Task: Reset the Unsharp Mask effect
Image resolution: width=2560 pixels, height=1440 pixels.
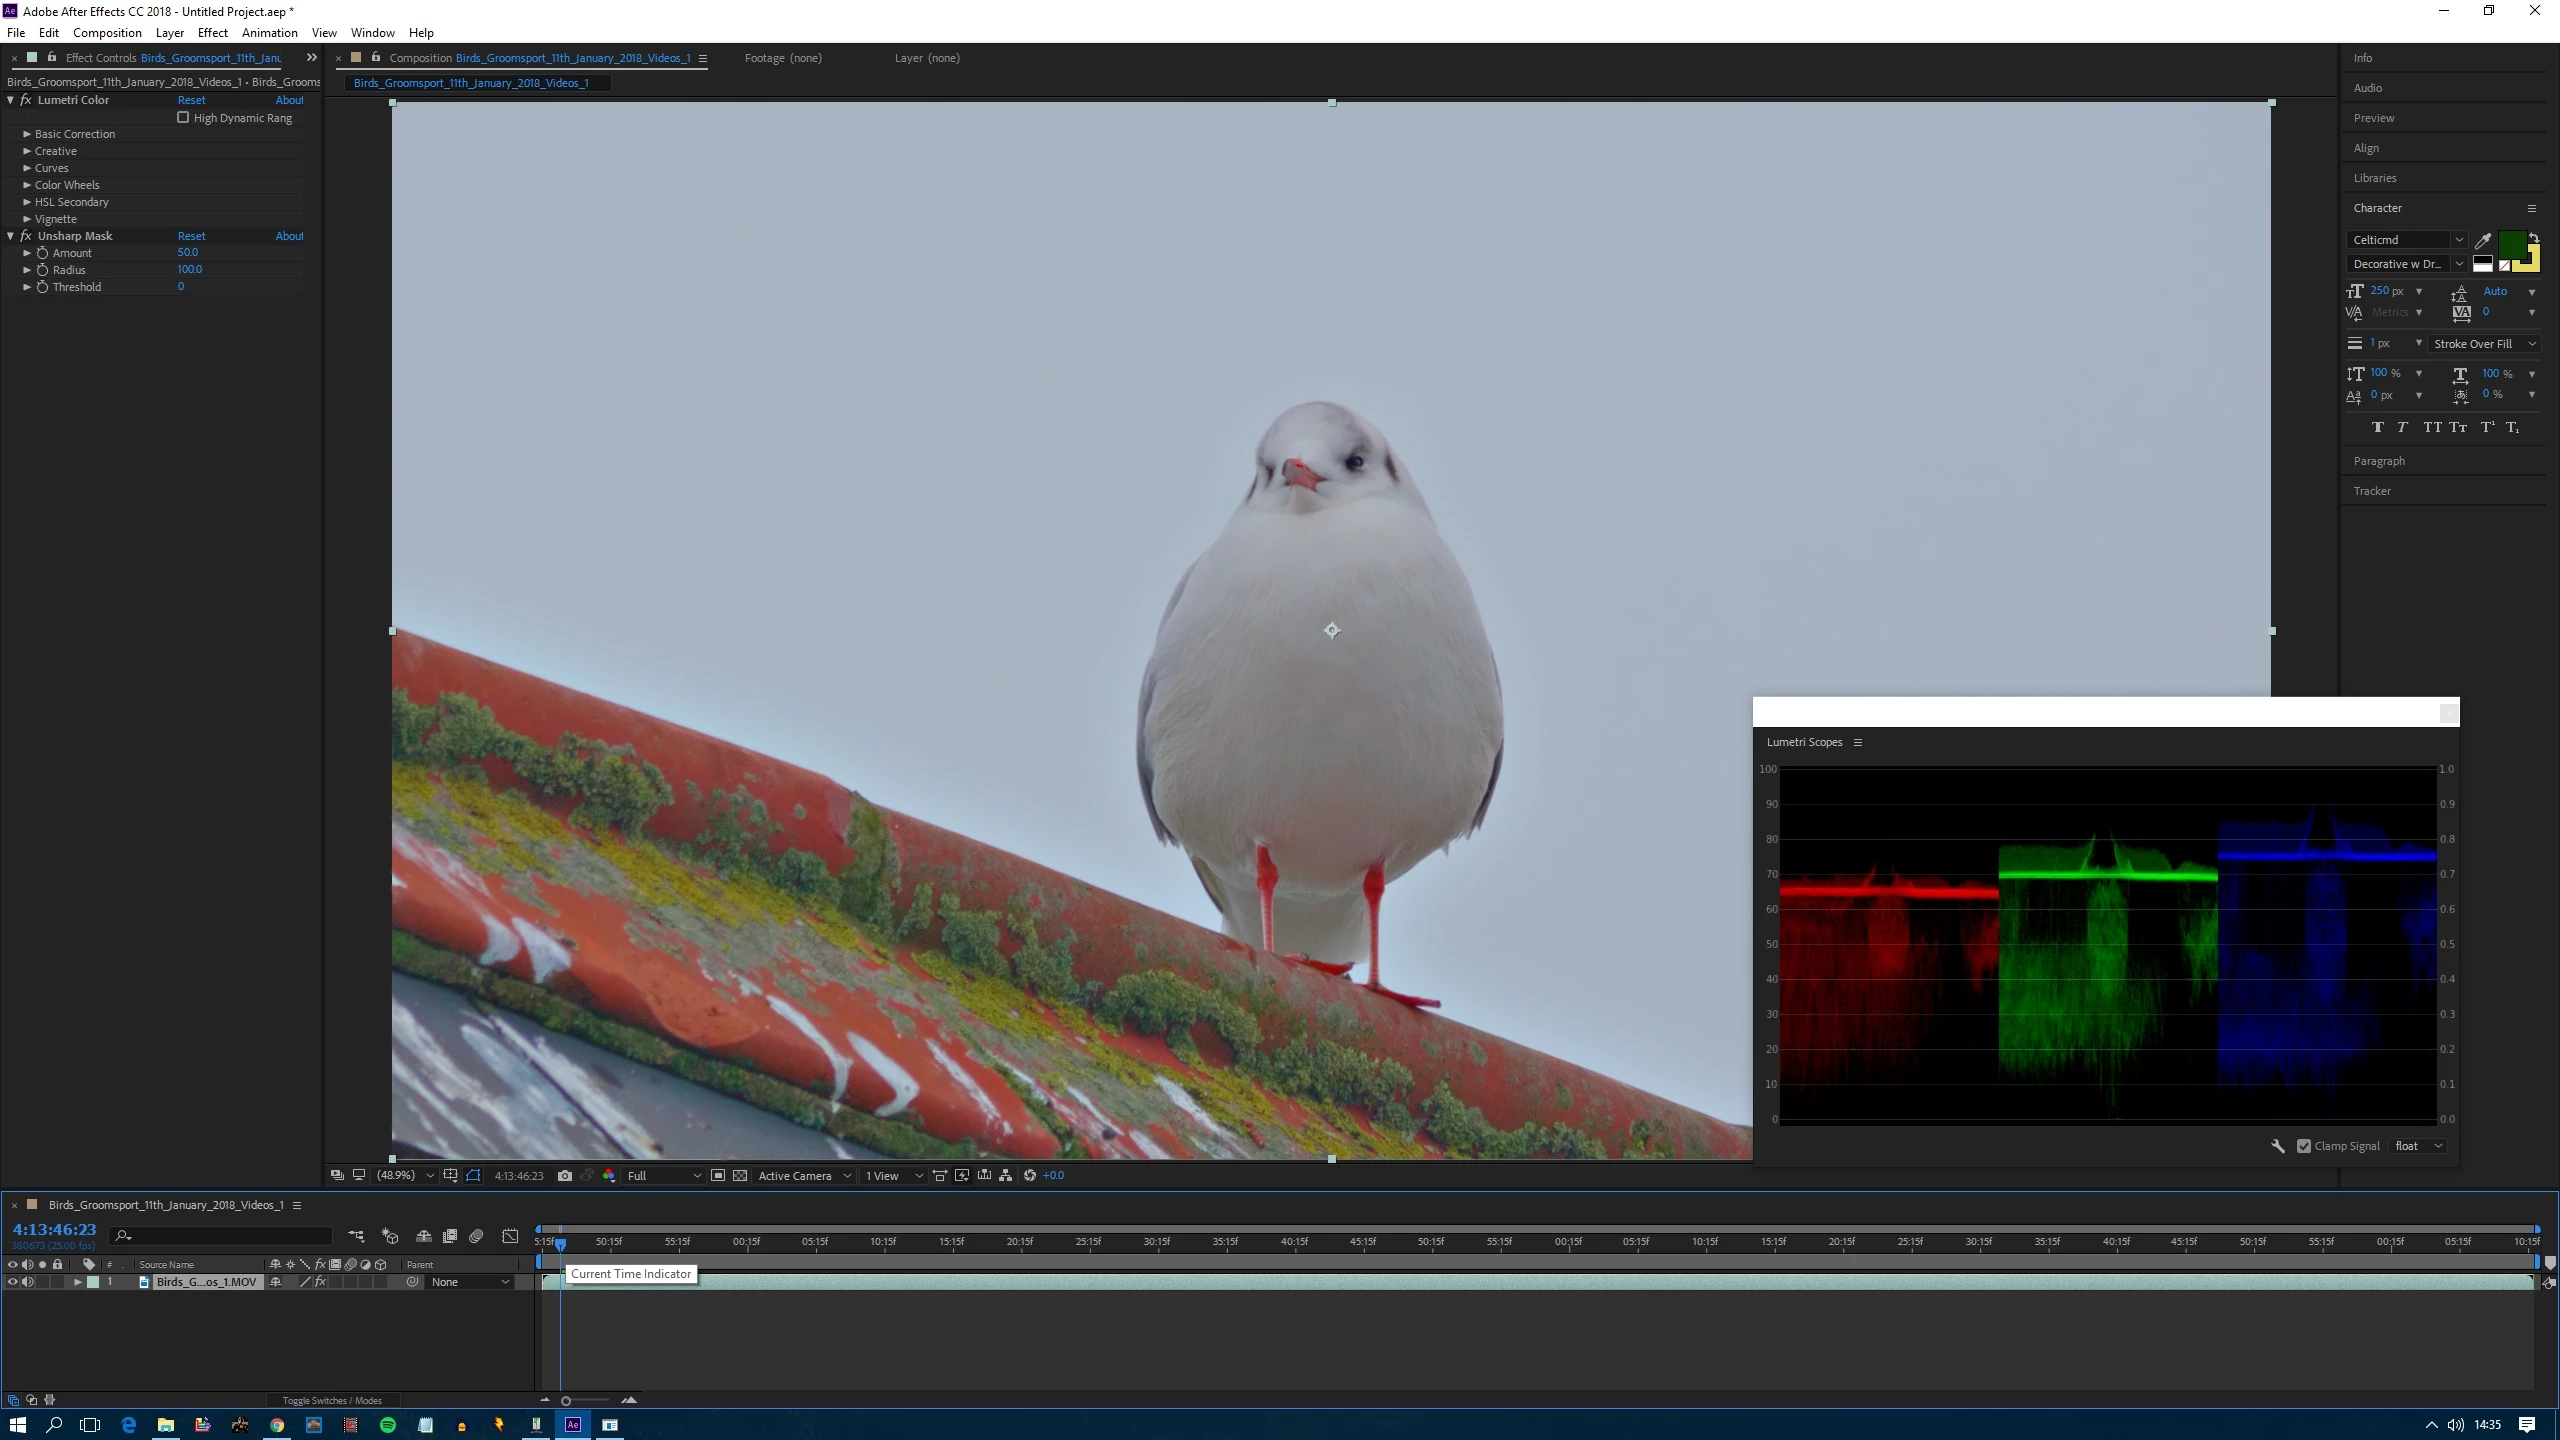Action: pos(191,236)
